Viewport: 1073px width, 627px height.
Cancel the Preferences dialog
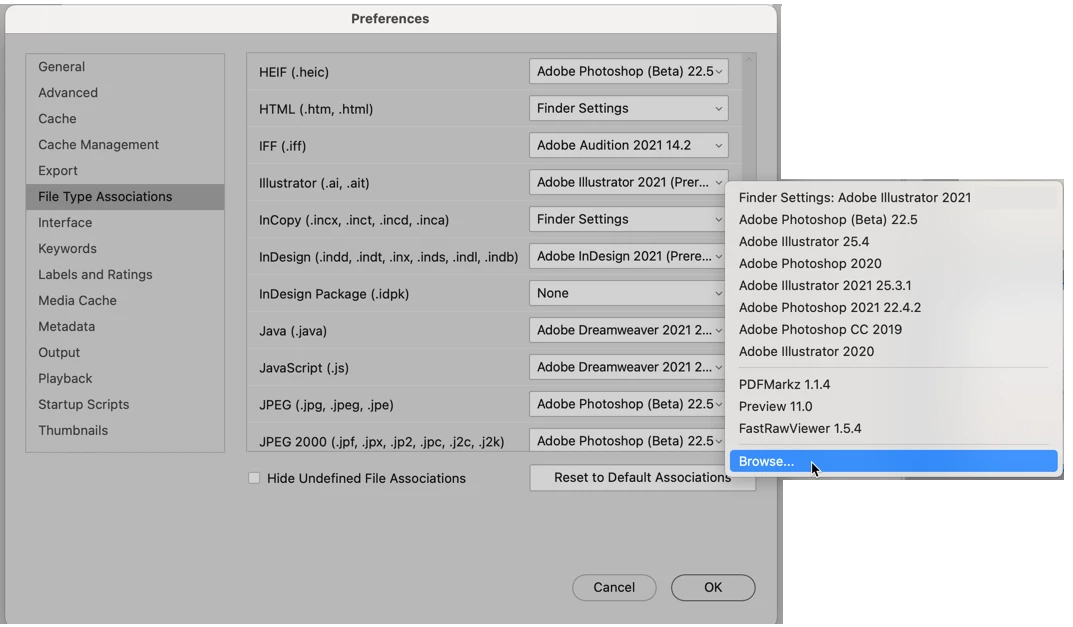[614, 587]
